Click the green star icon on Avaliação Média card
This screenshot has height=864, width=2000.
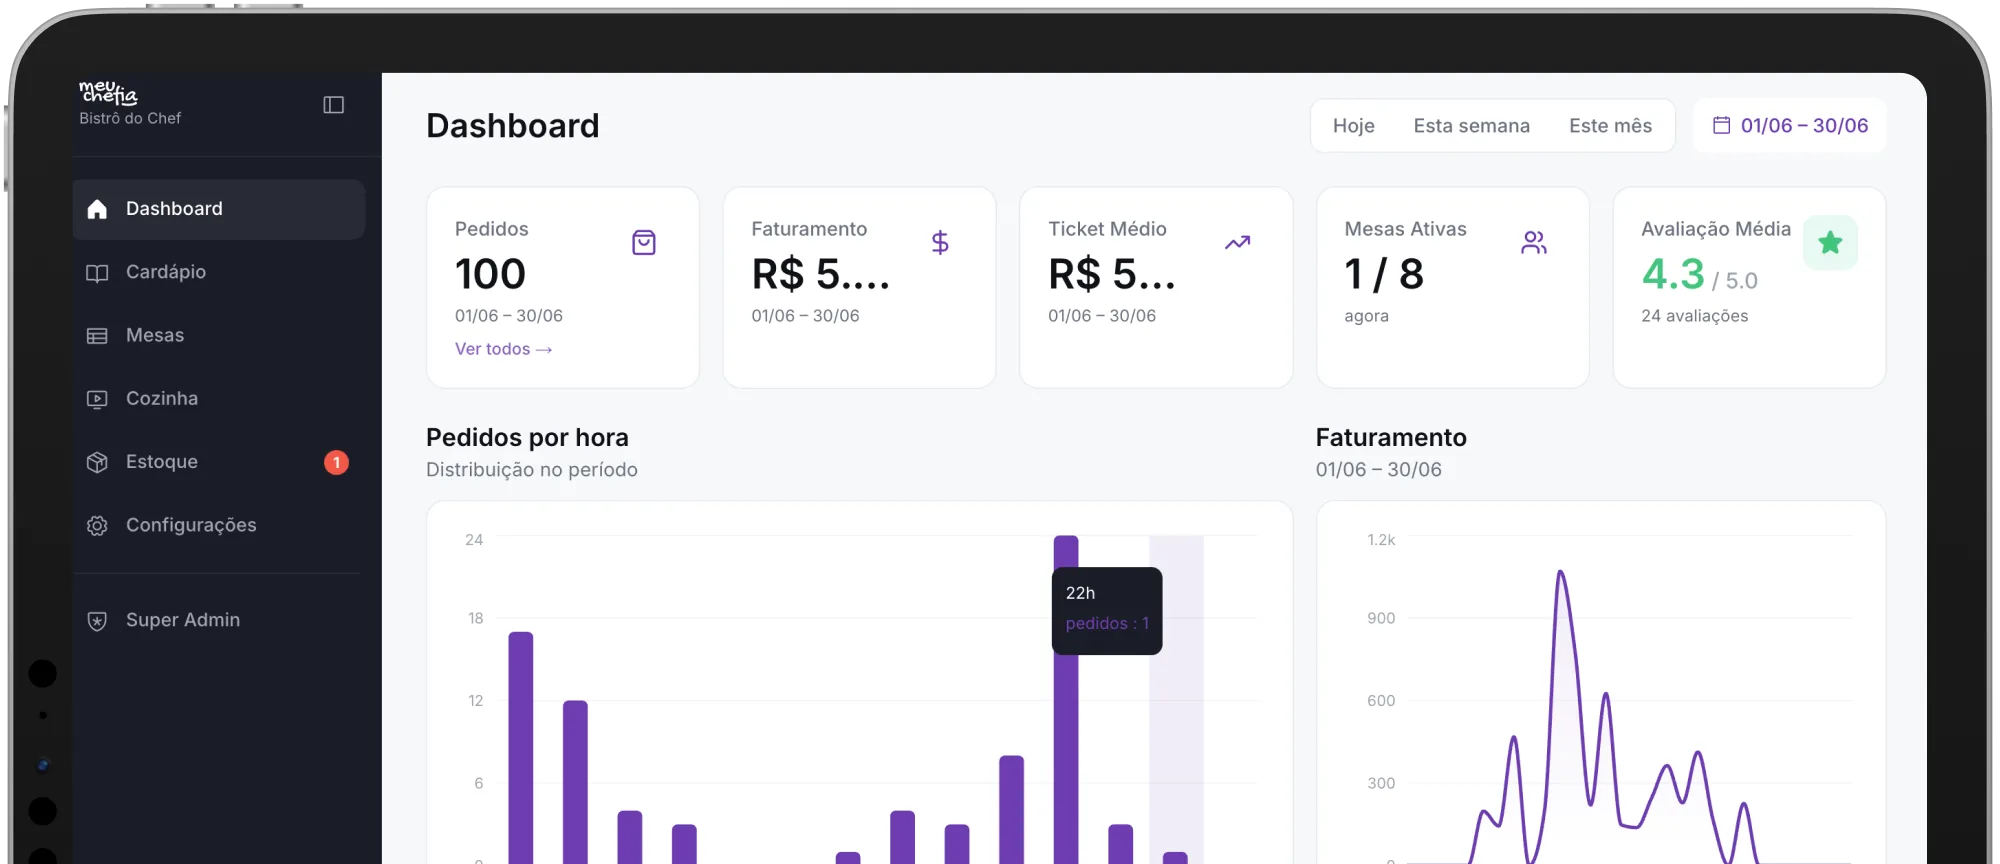pos(1830,242)
